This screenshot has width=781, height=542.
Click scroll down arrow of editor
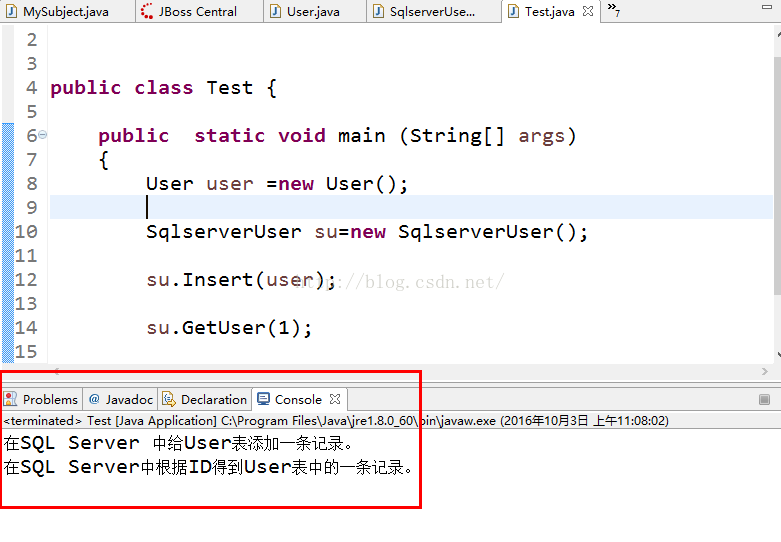pos(778,355)
